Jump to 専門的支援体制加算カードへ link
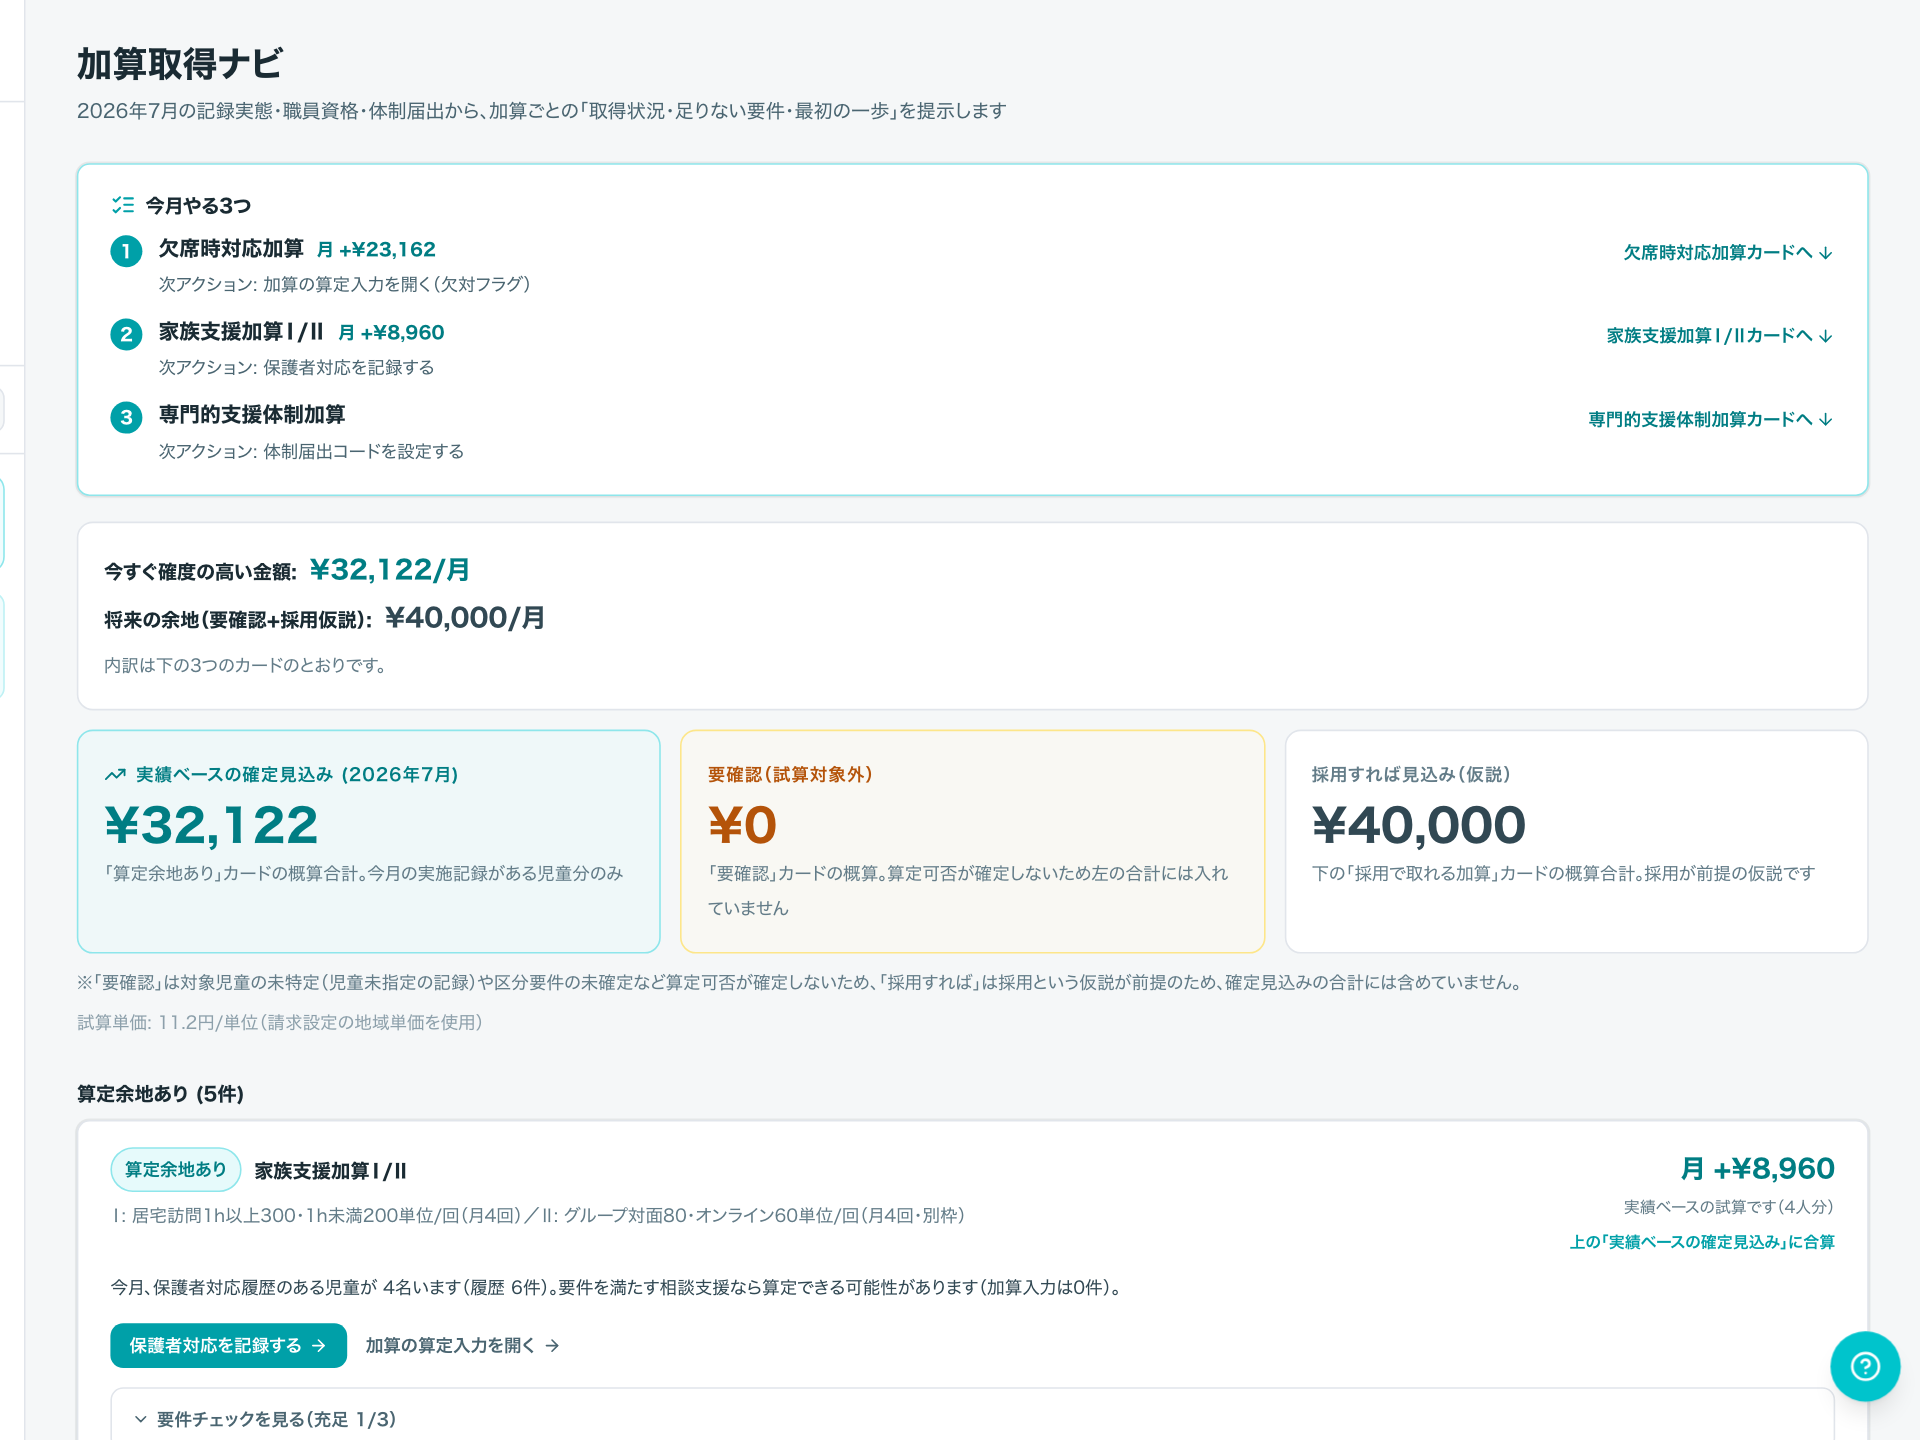This screenshot has width=1920, height=1440. 1711,419
